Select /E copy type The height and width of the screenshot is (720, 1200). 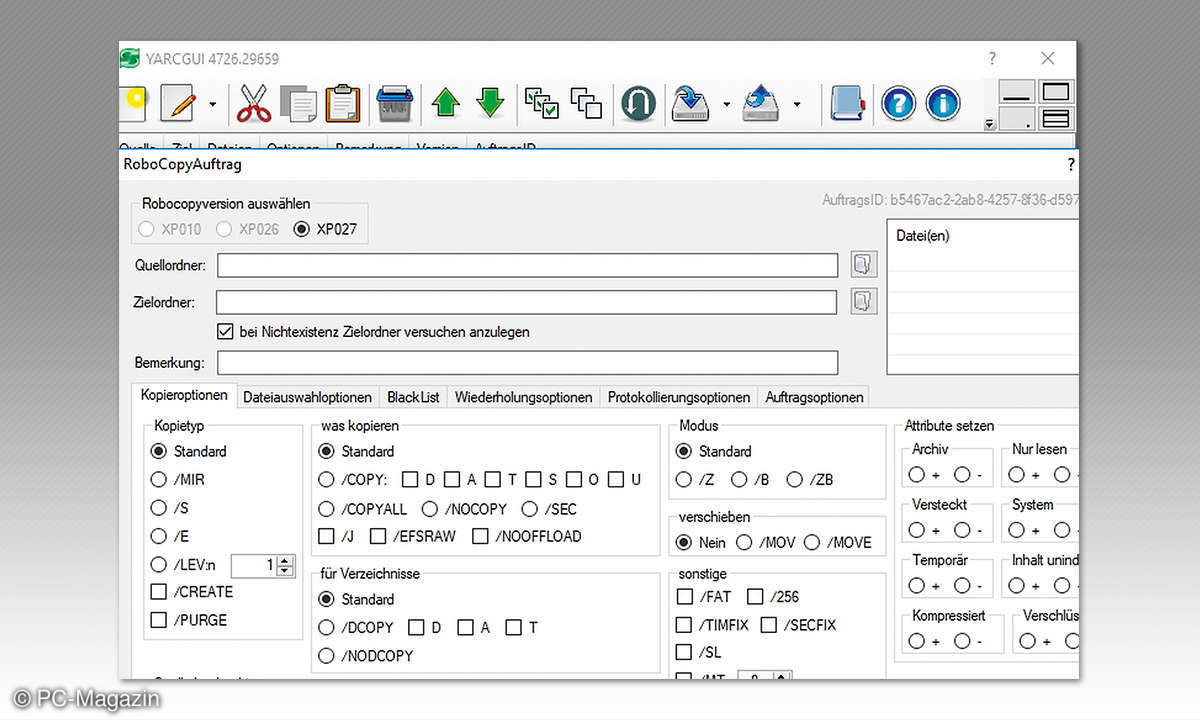coord(158,536)
